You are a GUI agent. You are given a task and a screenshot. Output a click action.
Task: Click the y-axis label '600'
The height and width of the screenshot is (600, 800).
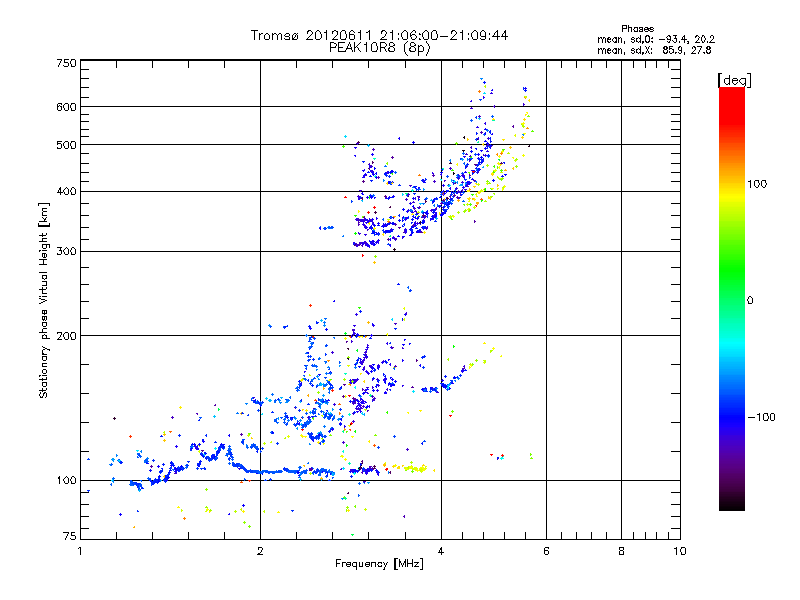pyautogui.click(x=66, y=107)
